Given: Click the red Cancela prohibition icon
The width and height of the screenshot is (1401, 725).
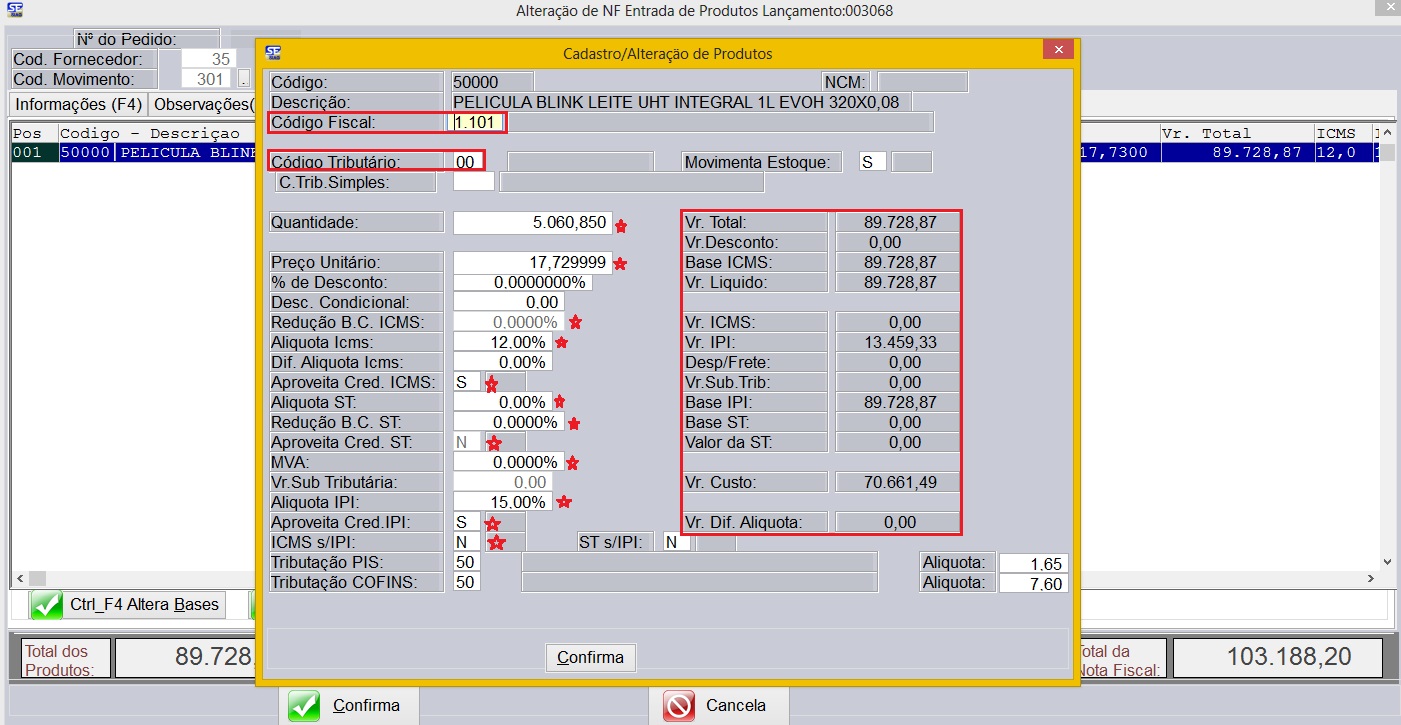Looking at the screenshot, I should 679,706.
